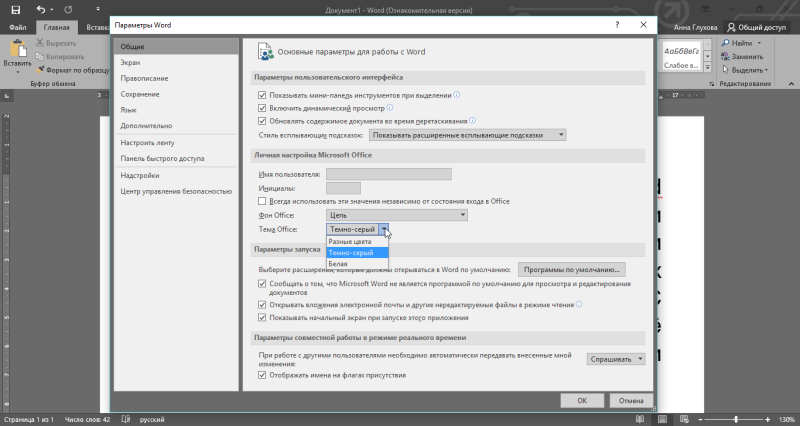The width and height of the screenshot is (800, 426).
Task: Open the Экран options category
Action: [x=176, y=62]
